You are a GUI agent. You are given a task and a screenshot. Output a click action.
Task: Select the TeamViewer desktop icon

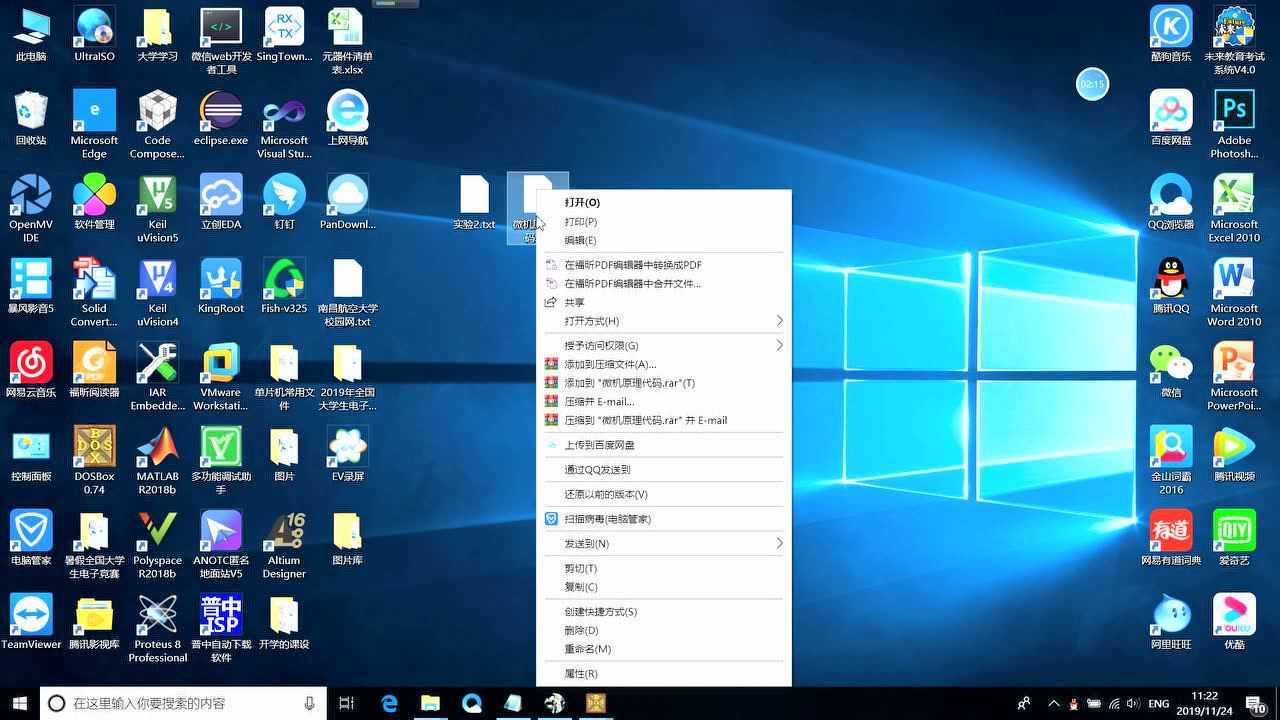click(x=31, y=615)
